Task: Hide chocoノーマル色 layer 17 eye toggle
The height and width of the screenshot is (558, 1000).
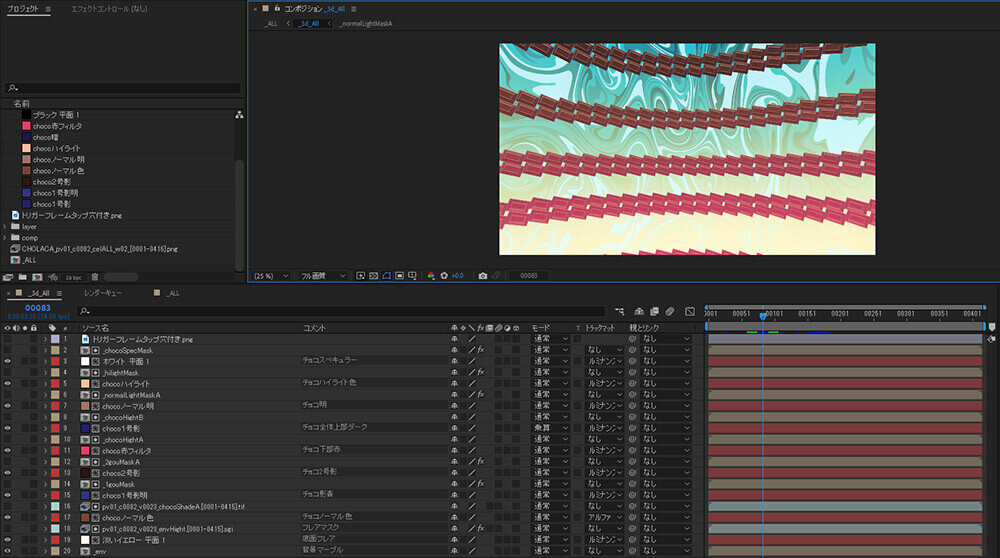Action: pyautogui.click(x=7, y=517)
